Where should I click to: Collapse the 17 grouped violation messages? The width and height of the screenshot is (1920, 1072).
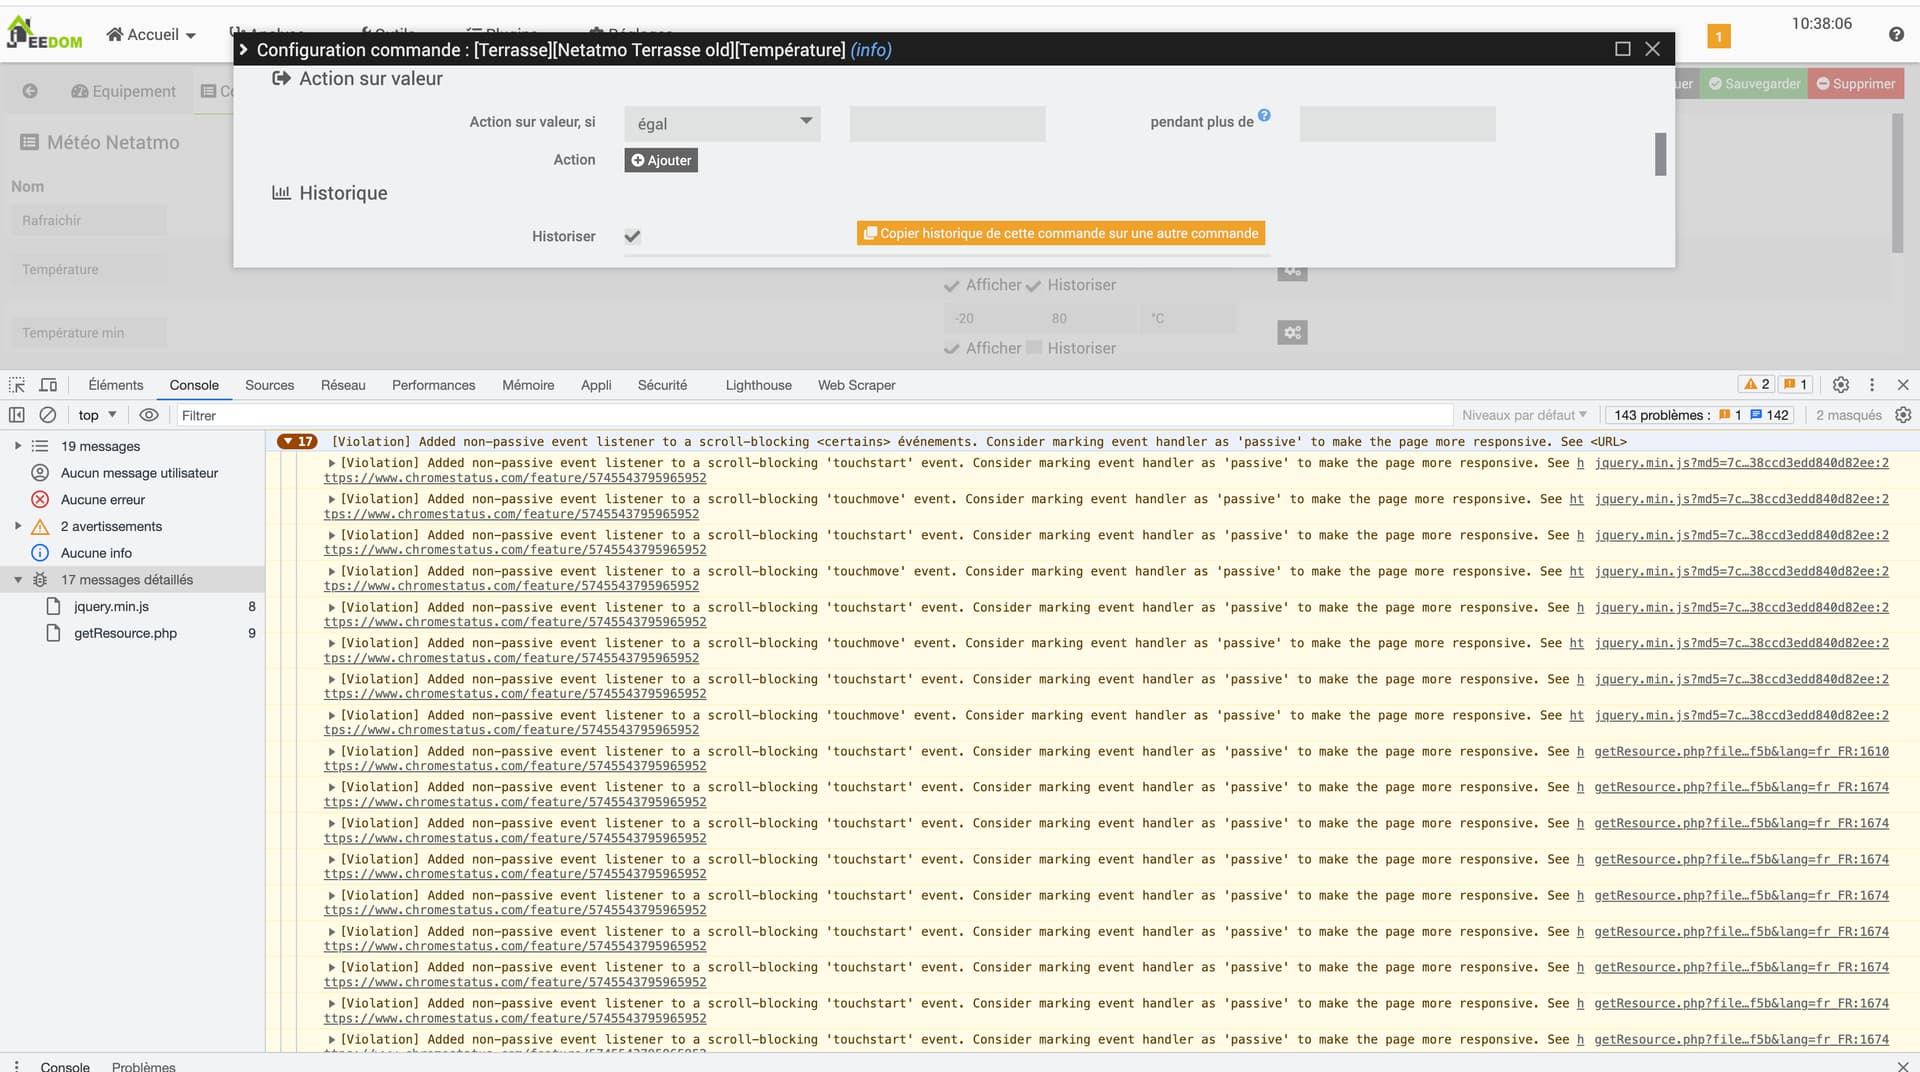pos(297,442)
